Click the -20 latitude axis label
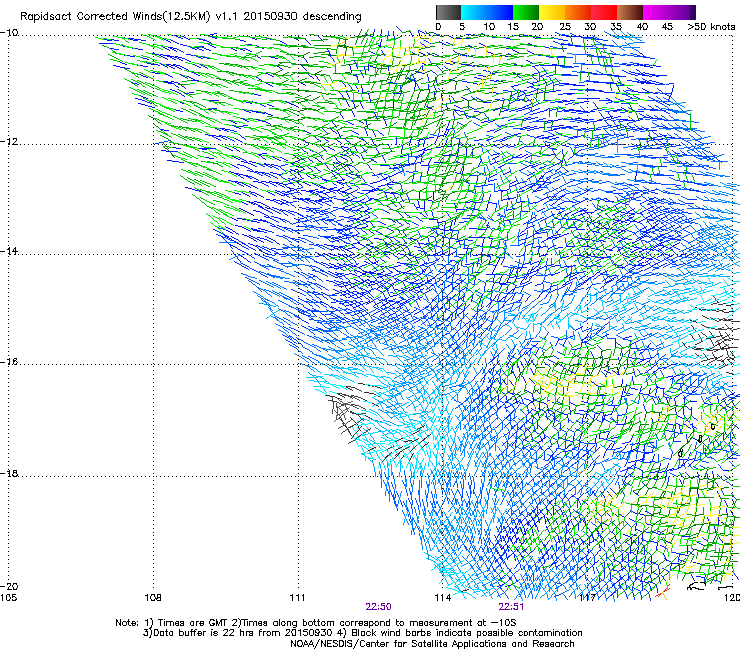 point(9,586)
